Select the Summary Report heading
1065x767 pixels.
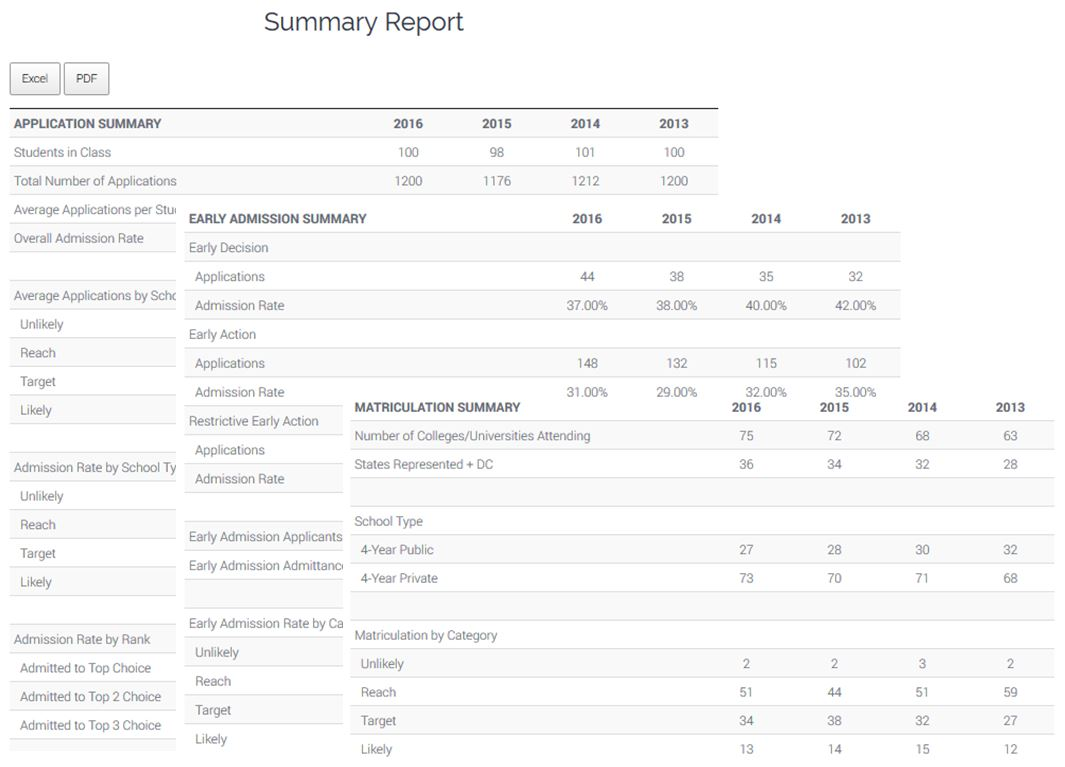tap(363, 22)
